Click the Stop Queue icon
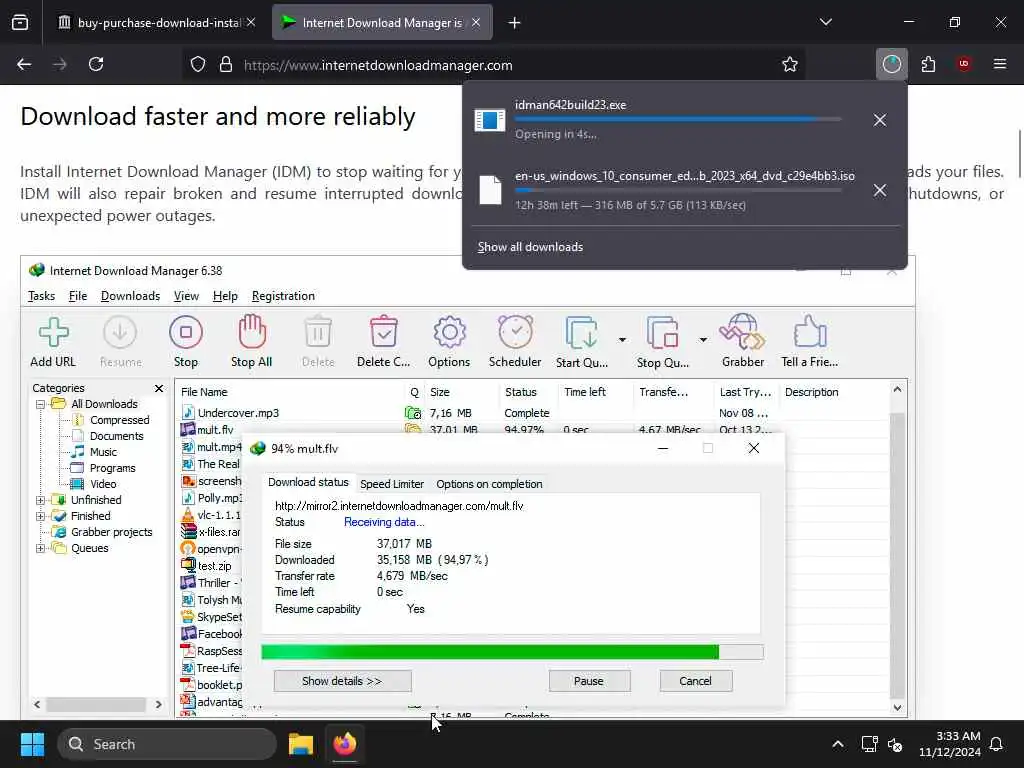The image size is (1024, 768). click(662, 333)
